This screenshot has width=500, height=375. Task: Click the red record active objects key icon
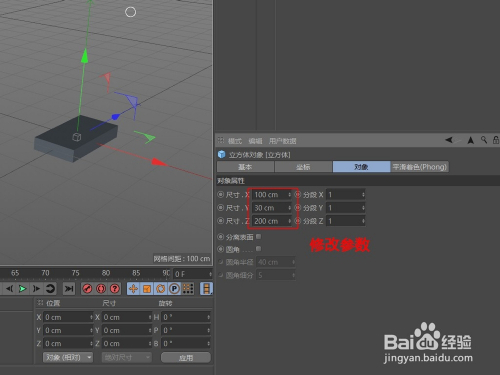[87, 289]
